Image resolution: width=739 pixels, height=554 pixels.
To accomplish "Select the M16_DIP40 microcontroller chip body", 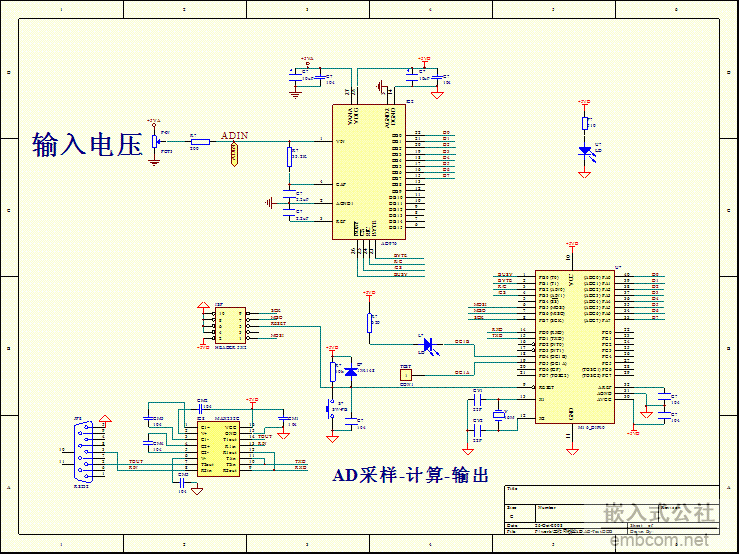I will [x=575, y=347].
